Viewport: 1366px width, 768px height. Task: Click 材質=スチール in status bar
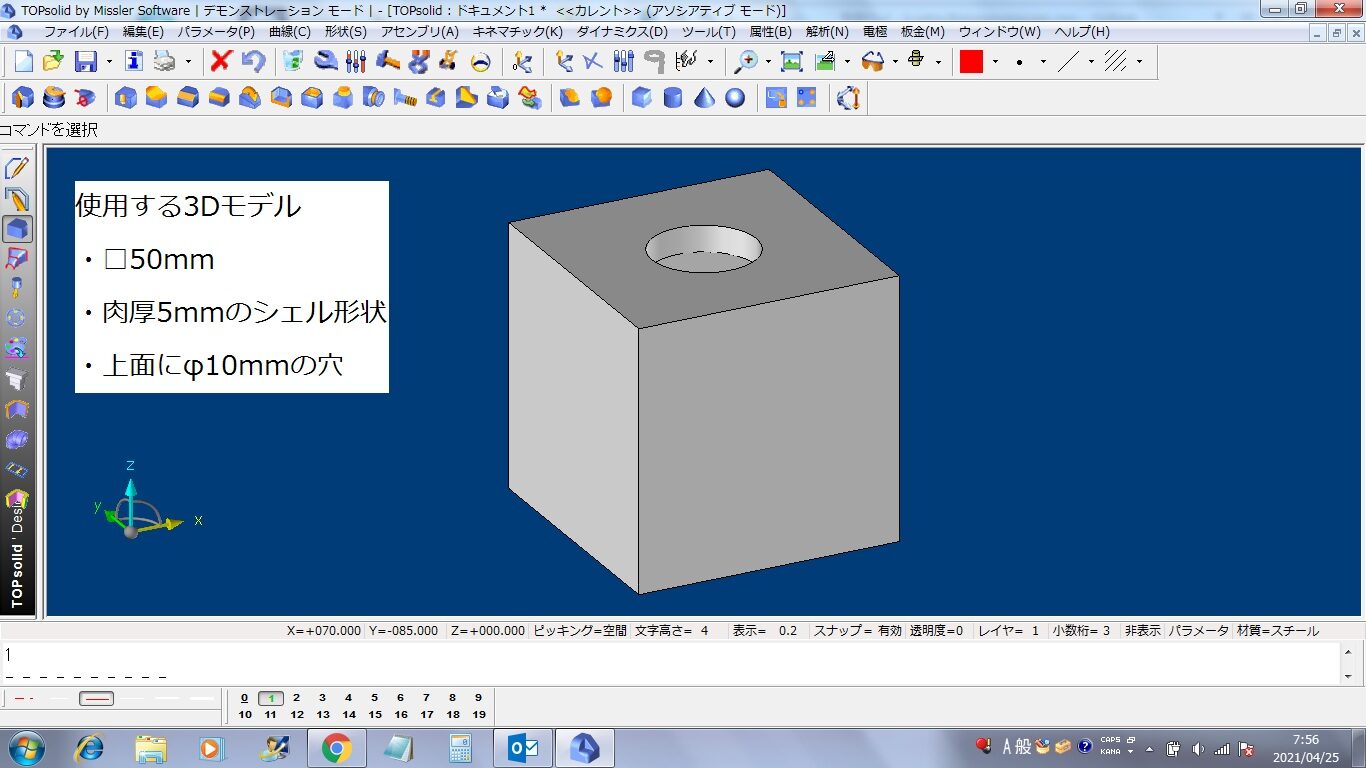pos(1277,631)
